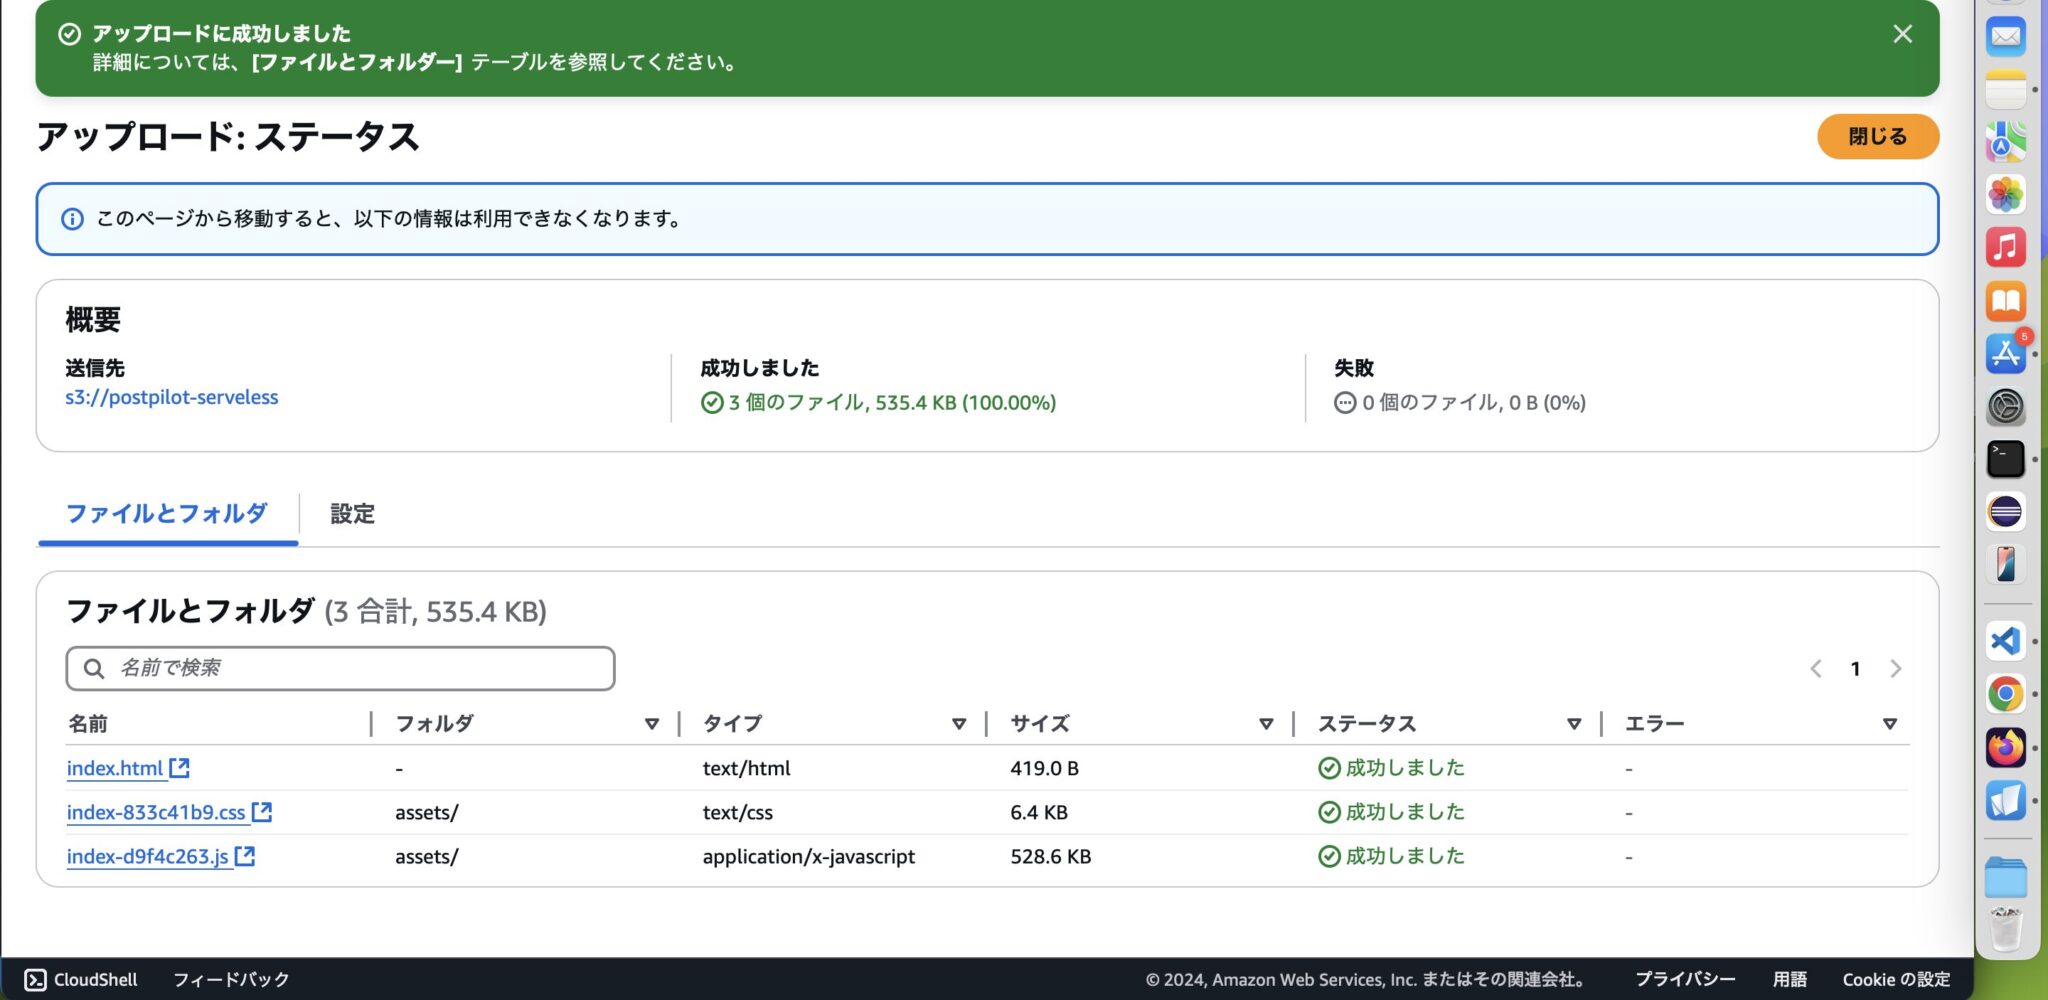This screenshot has height=1000, width=2048.
Task: Dismiss the upload success banner
Action: (1903, 34)
